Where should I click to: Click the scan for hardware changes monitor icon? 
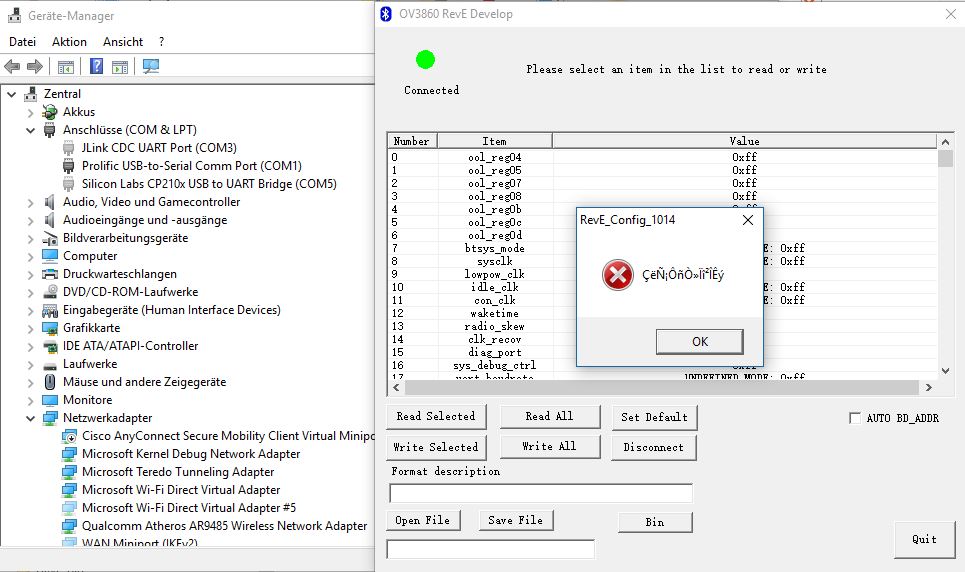pyautogui.click(x=151, y=66)
